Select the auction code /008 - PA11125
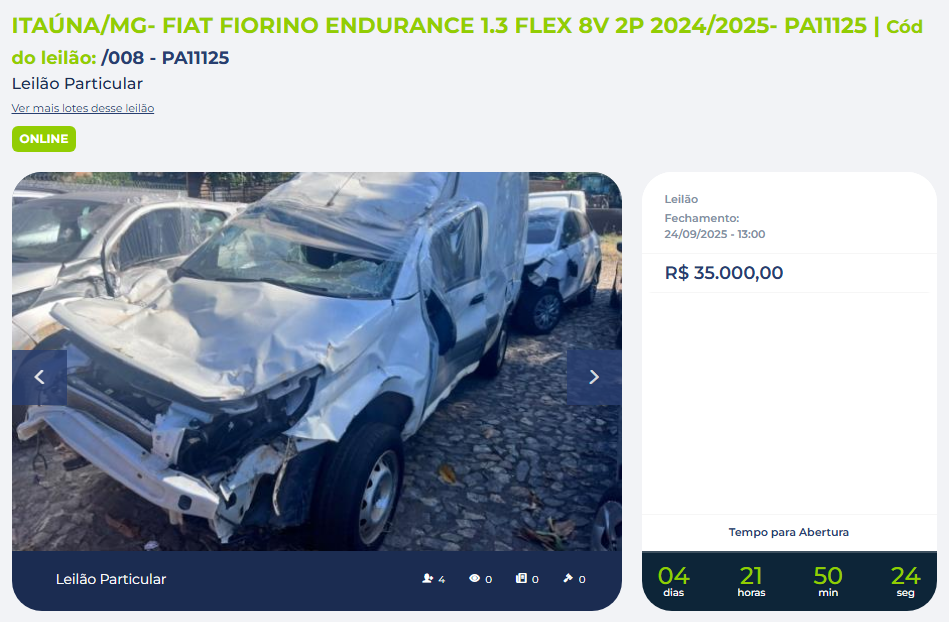 tap(165, 57)
